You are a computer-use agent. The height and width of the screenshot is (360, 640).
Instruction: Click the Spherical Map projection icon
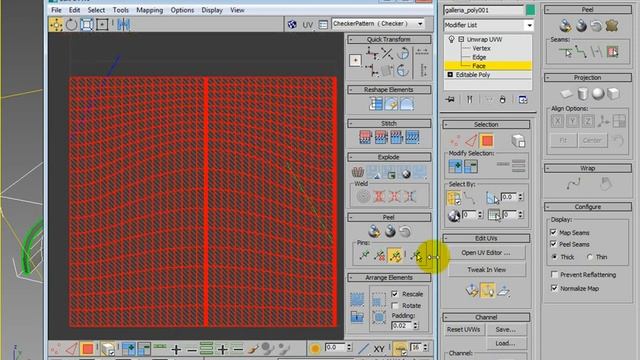tap(598, 94)
